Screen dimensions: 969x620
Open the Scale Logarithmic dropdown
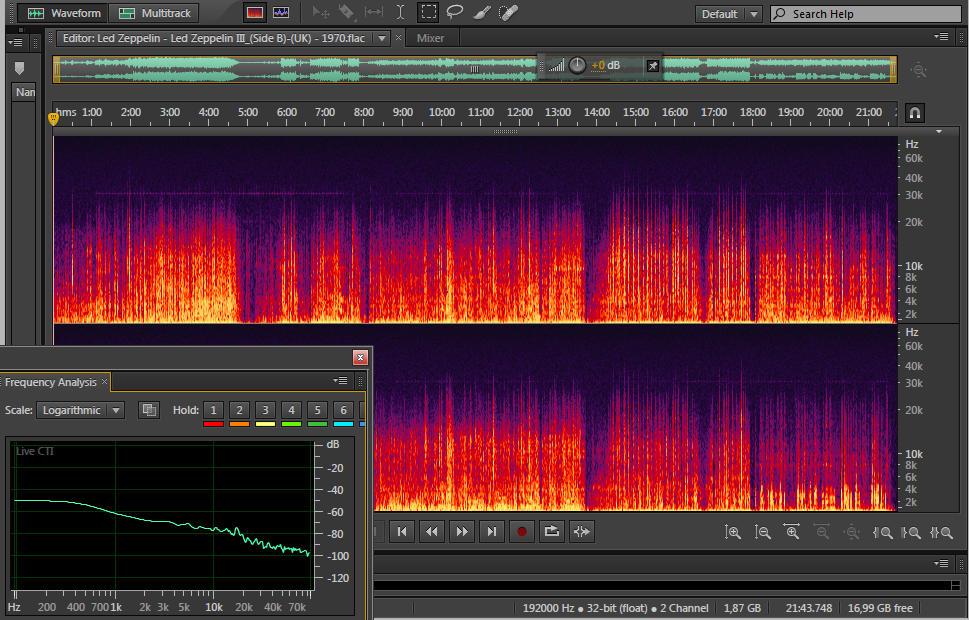[x=80, y=410]
